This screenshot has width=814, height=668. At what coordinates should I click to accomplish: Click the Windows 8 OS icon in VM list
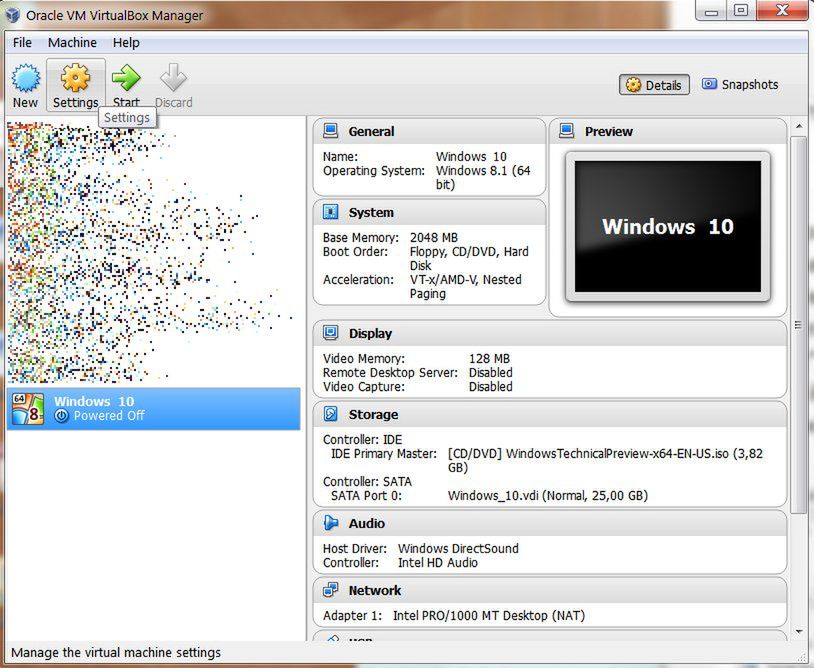(28, 408)
